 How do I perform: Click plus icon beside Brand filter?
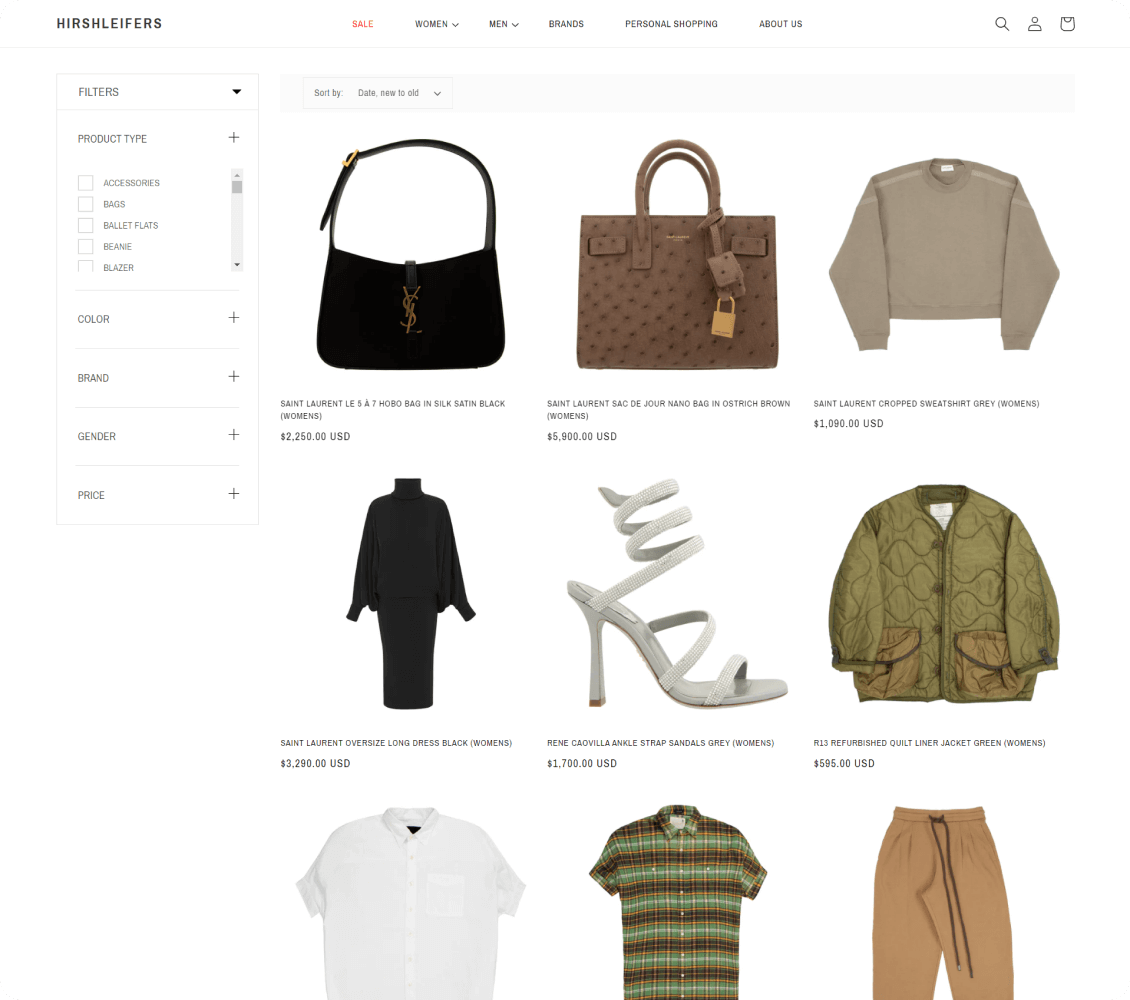coord(234,377)
